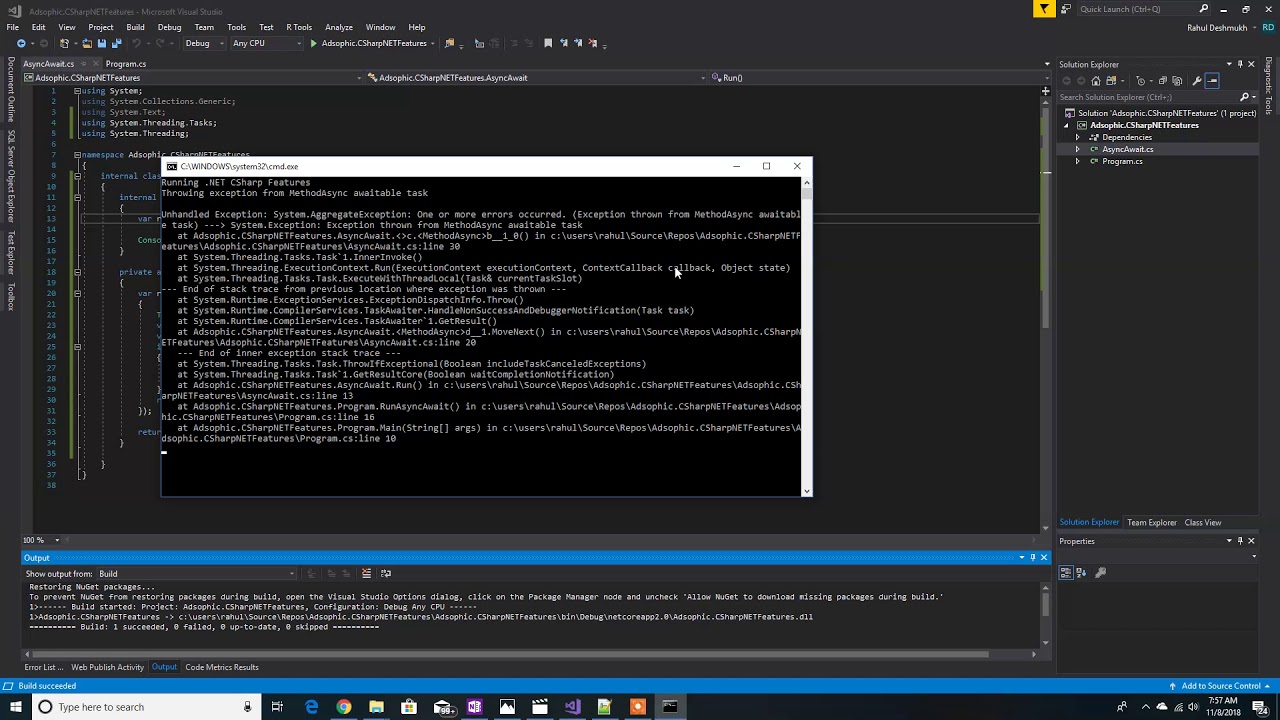Open Properties wrench icon in Solution Explorer
Viewport: 1280px width, 720px height.
click(1197, 81)
